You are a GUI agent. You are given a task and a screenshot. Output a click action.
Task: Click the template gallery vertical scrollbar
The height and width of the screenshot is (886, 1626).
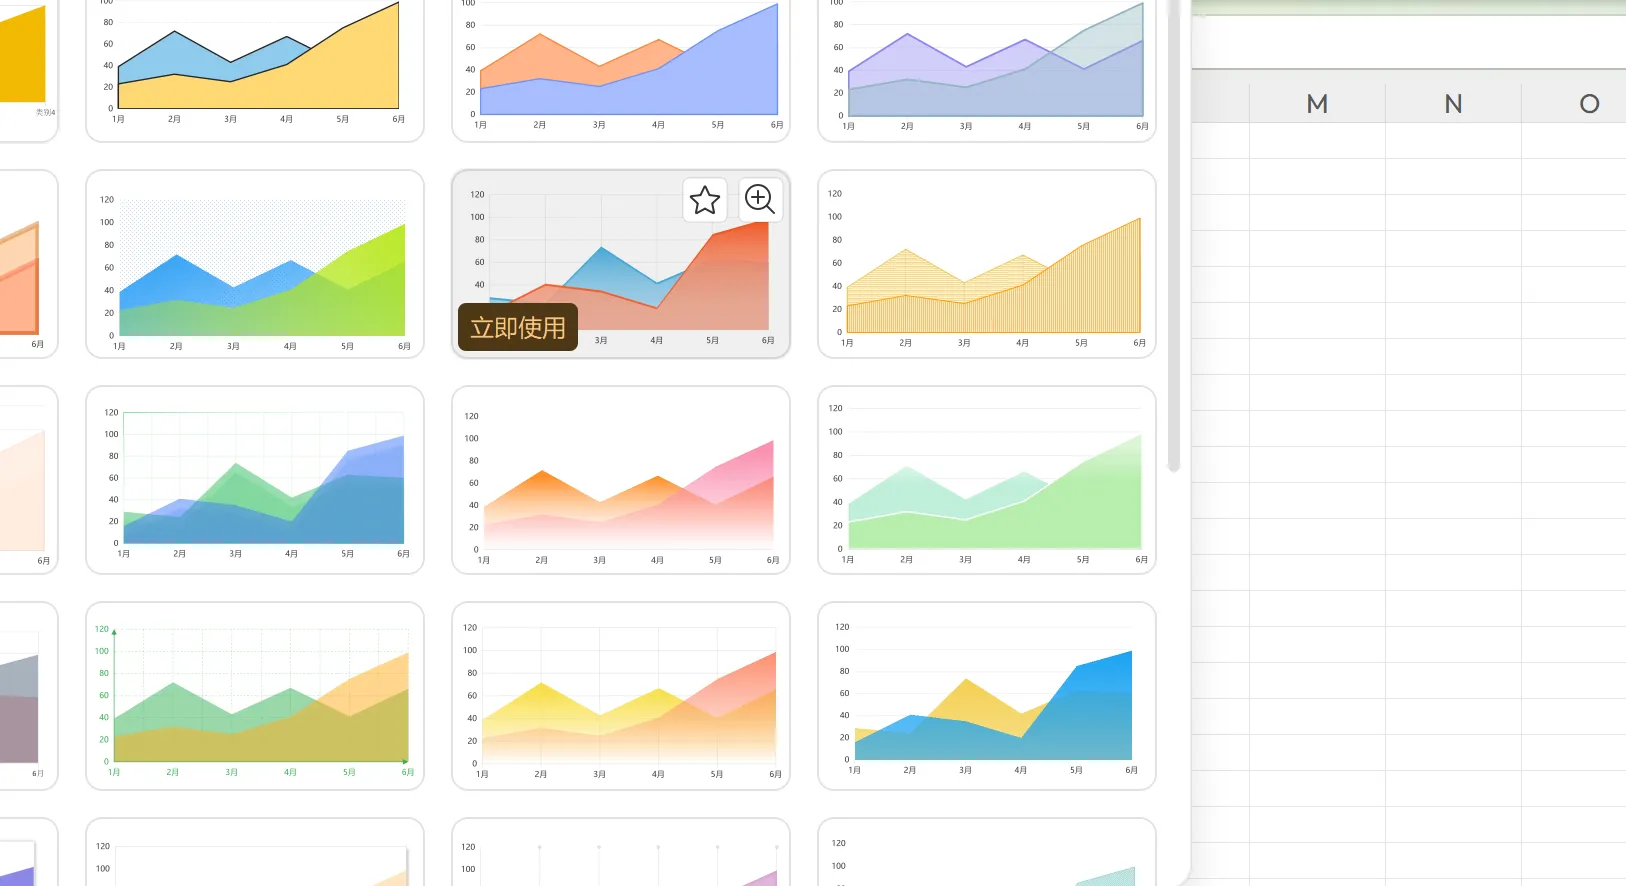point(1174,235)
